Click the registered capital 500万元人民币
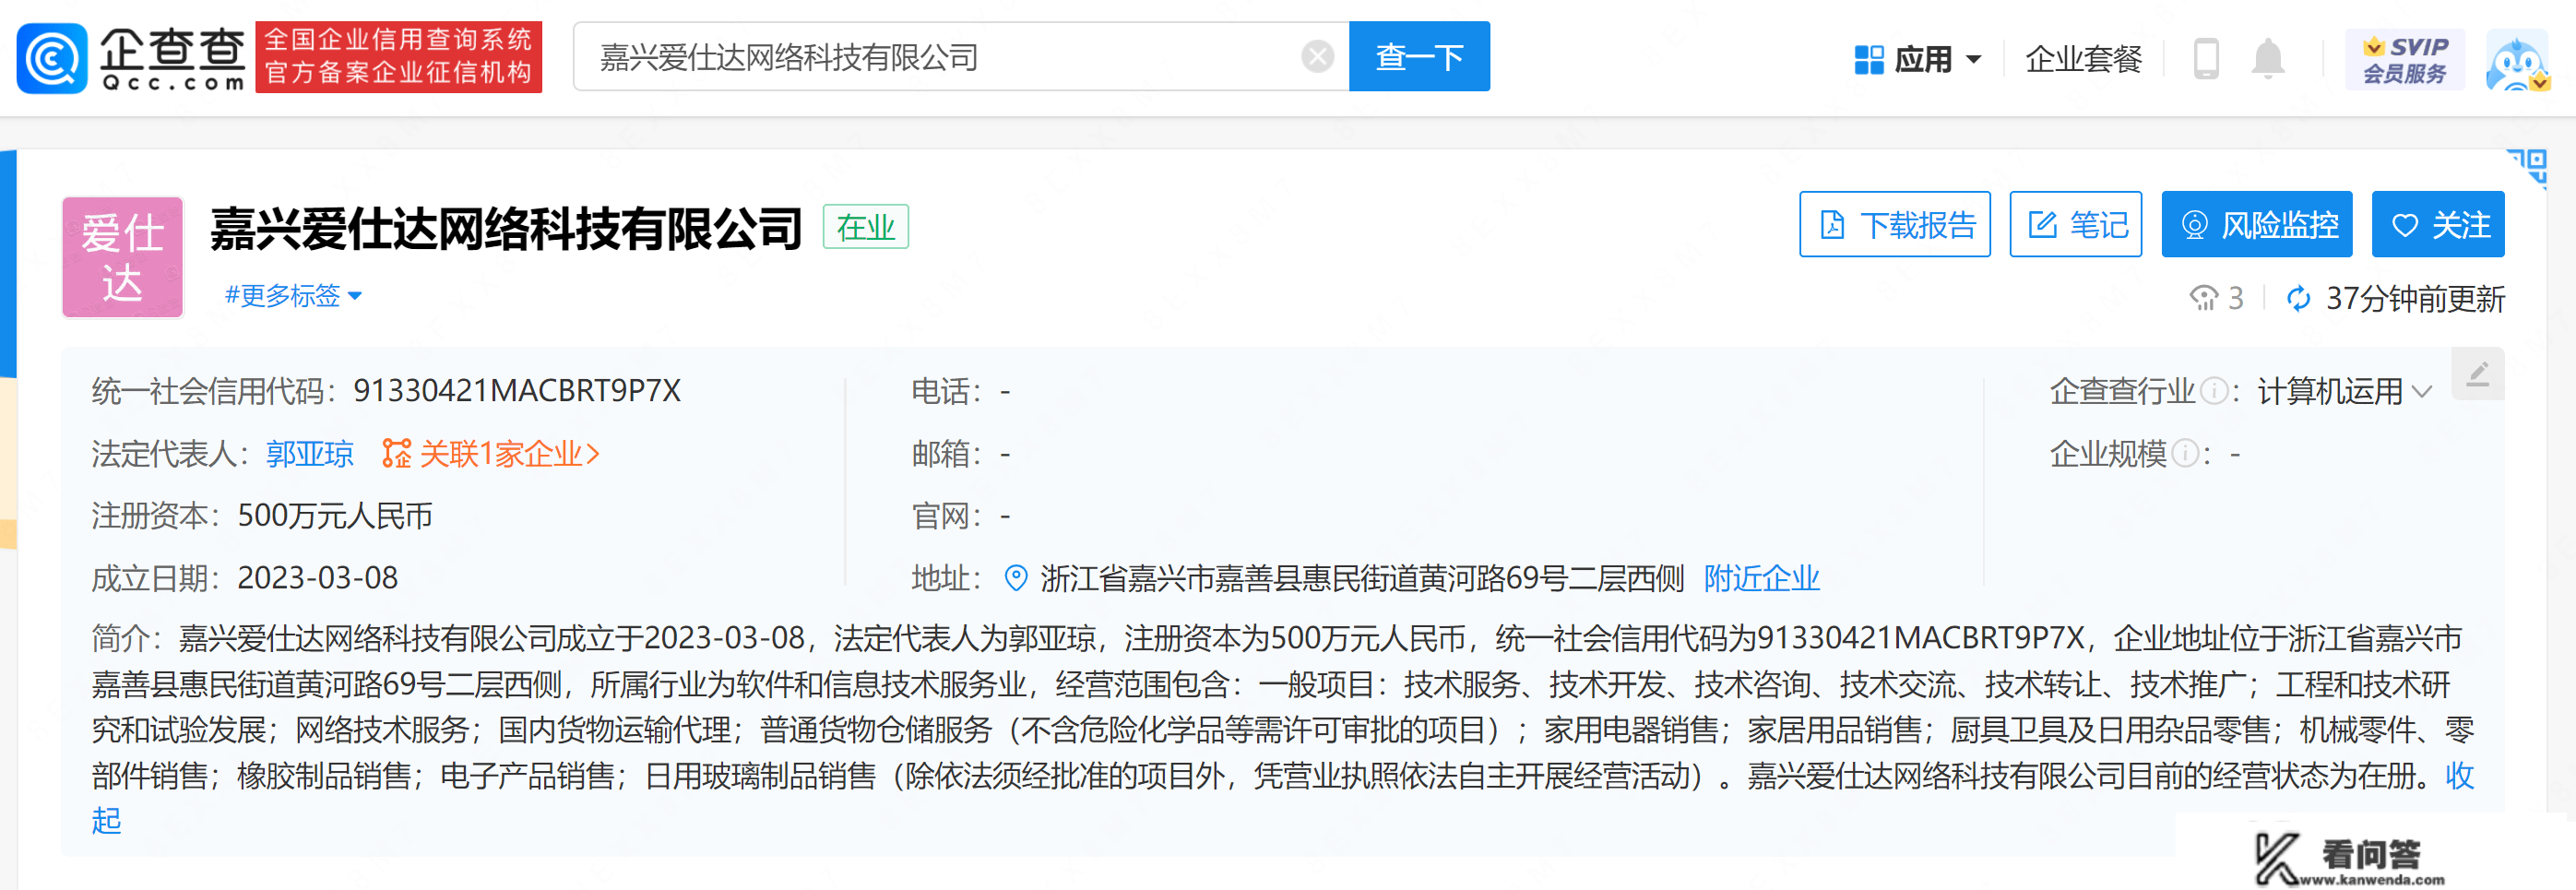 coord(335,516)
